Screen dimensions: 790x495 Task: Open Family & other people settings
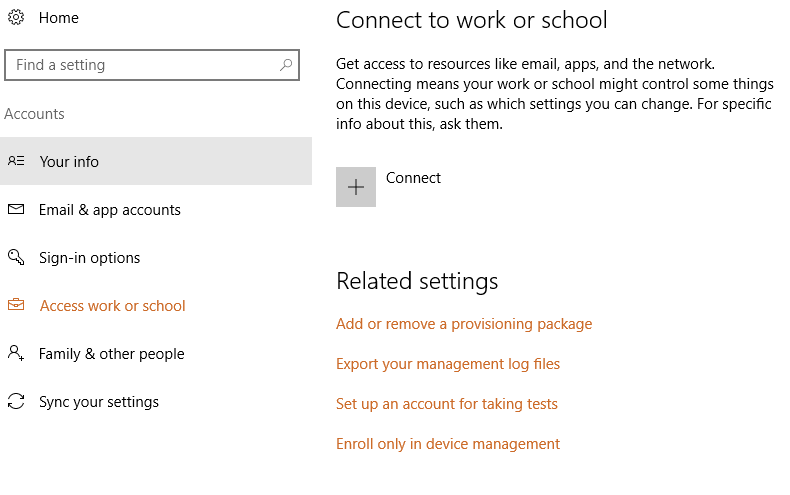(x=156, y=353)
